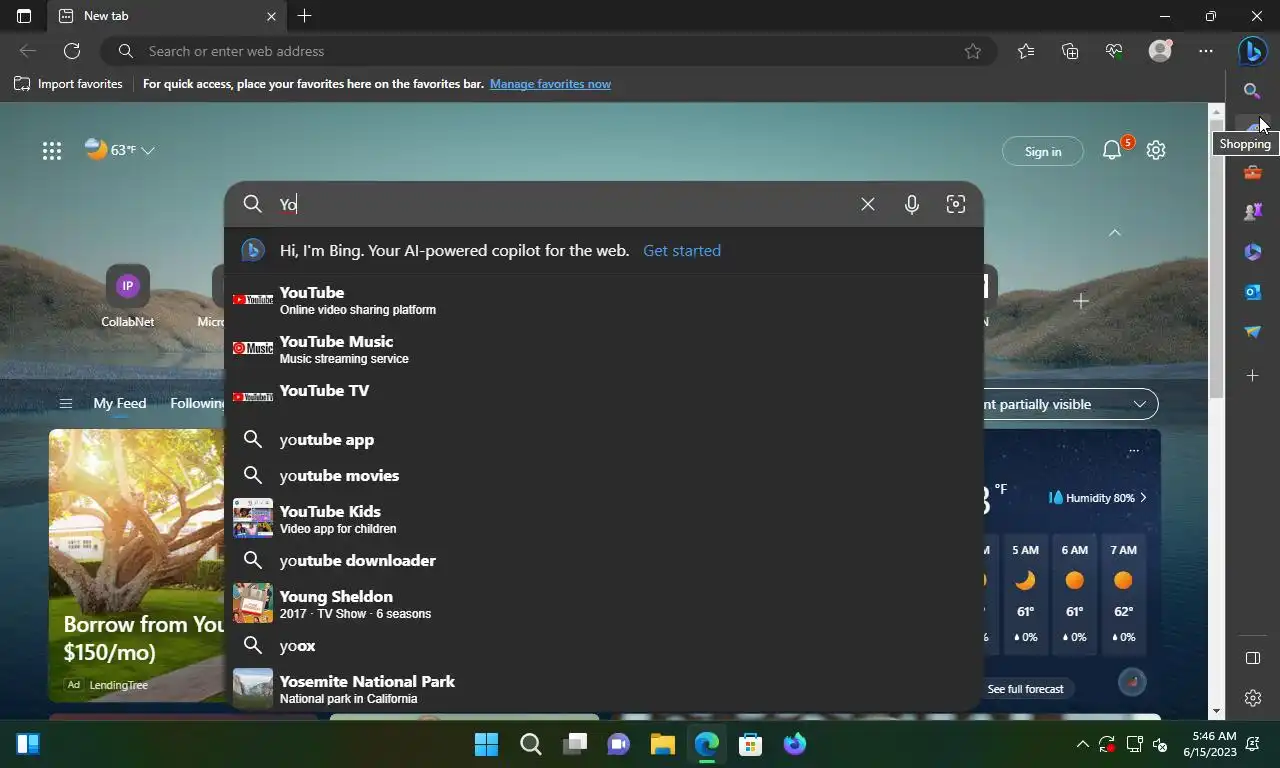Expand Humidity 80% details arrow
The image size is (1280, 768).
click(x=1143, y=497)
